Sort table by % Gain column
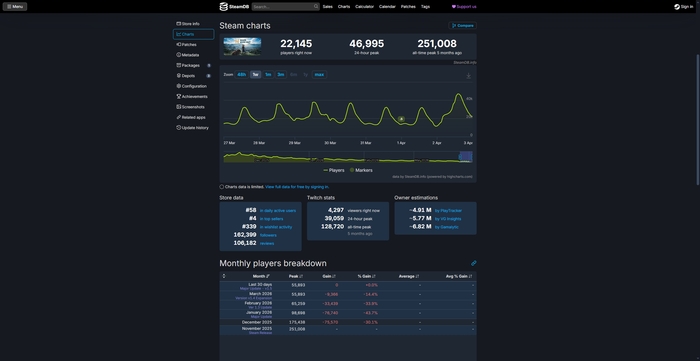This screenshot has height=361, width=700. coord(367,276)
